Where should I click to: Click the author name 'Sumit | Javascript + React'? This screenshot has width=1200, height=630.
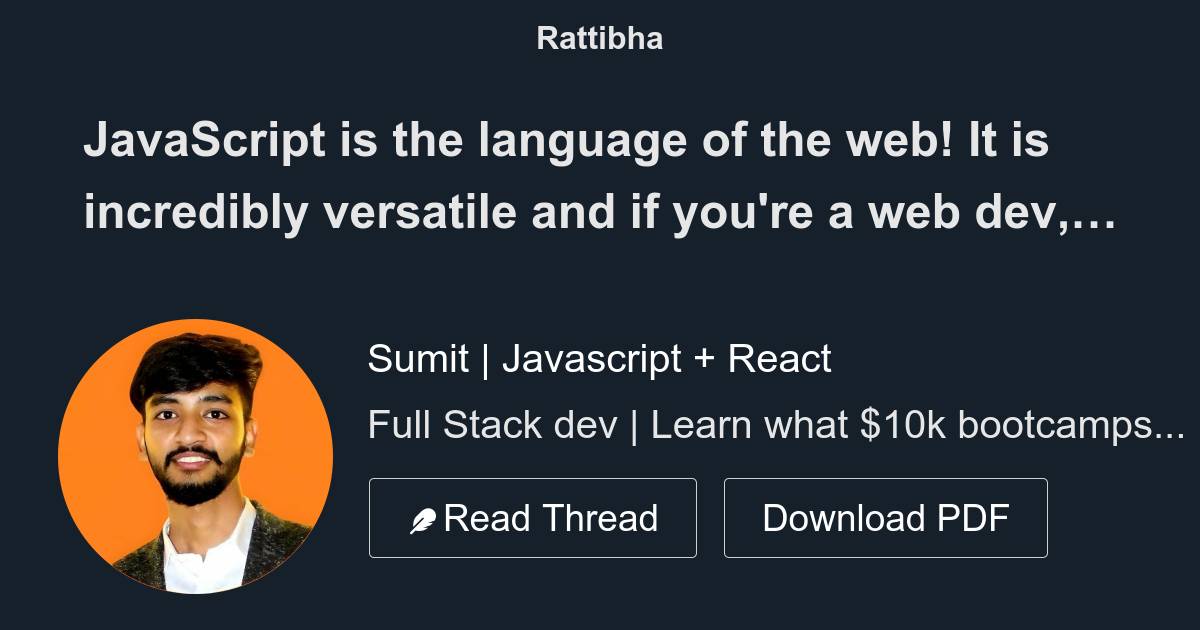click(x=600, y=358)
